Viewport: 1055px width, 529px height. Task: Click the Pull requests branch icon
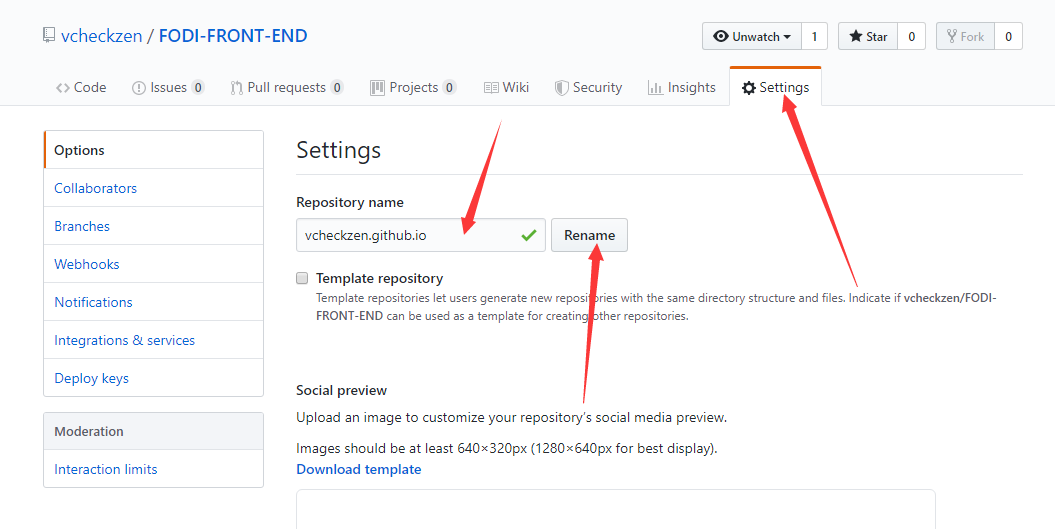236,88
